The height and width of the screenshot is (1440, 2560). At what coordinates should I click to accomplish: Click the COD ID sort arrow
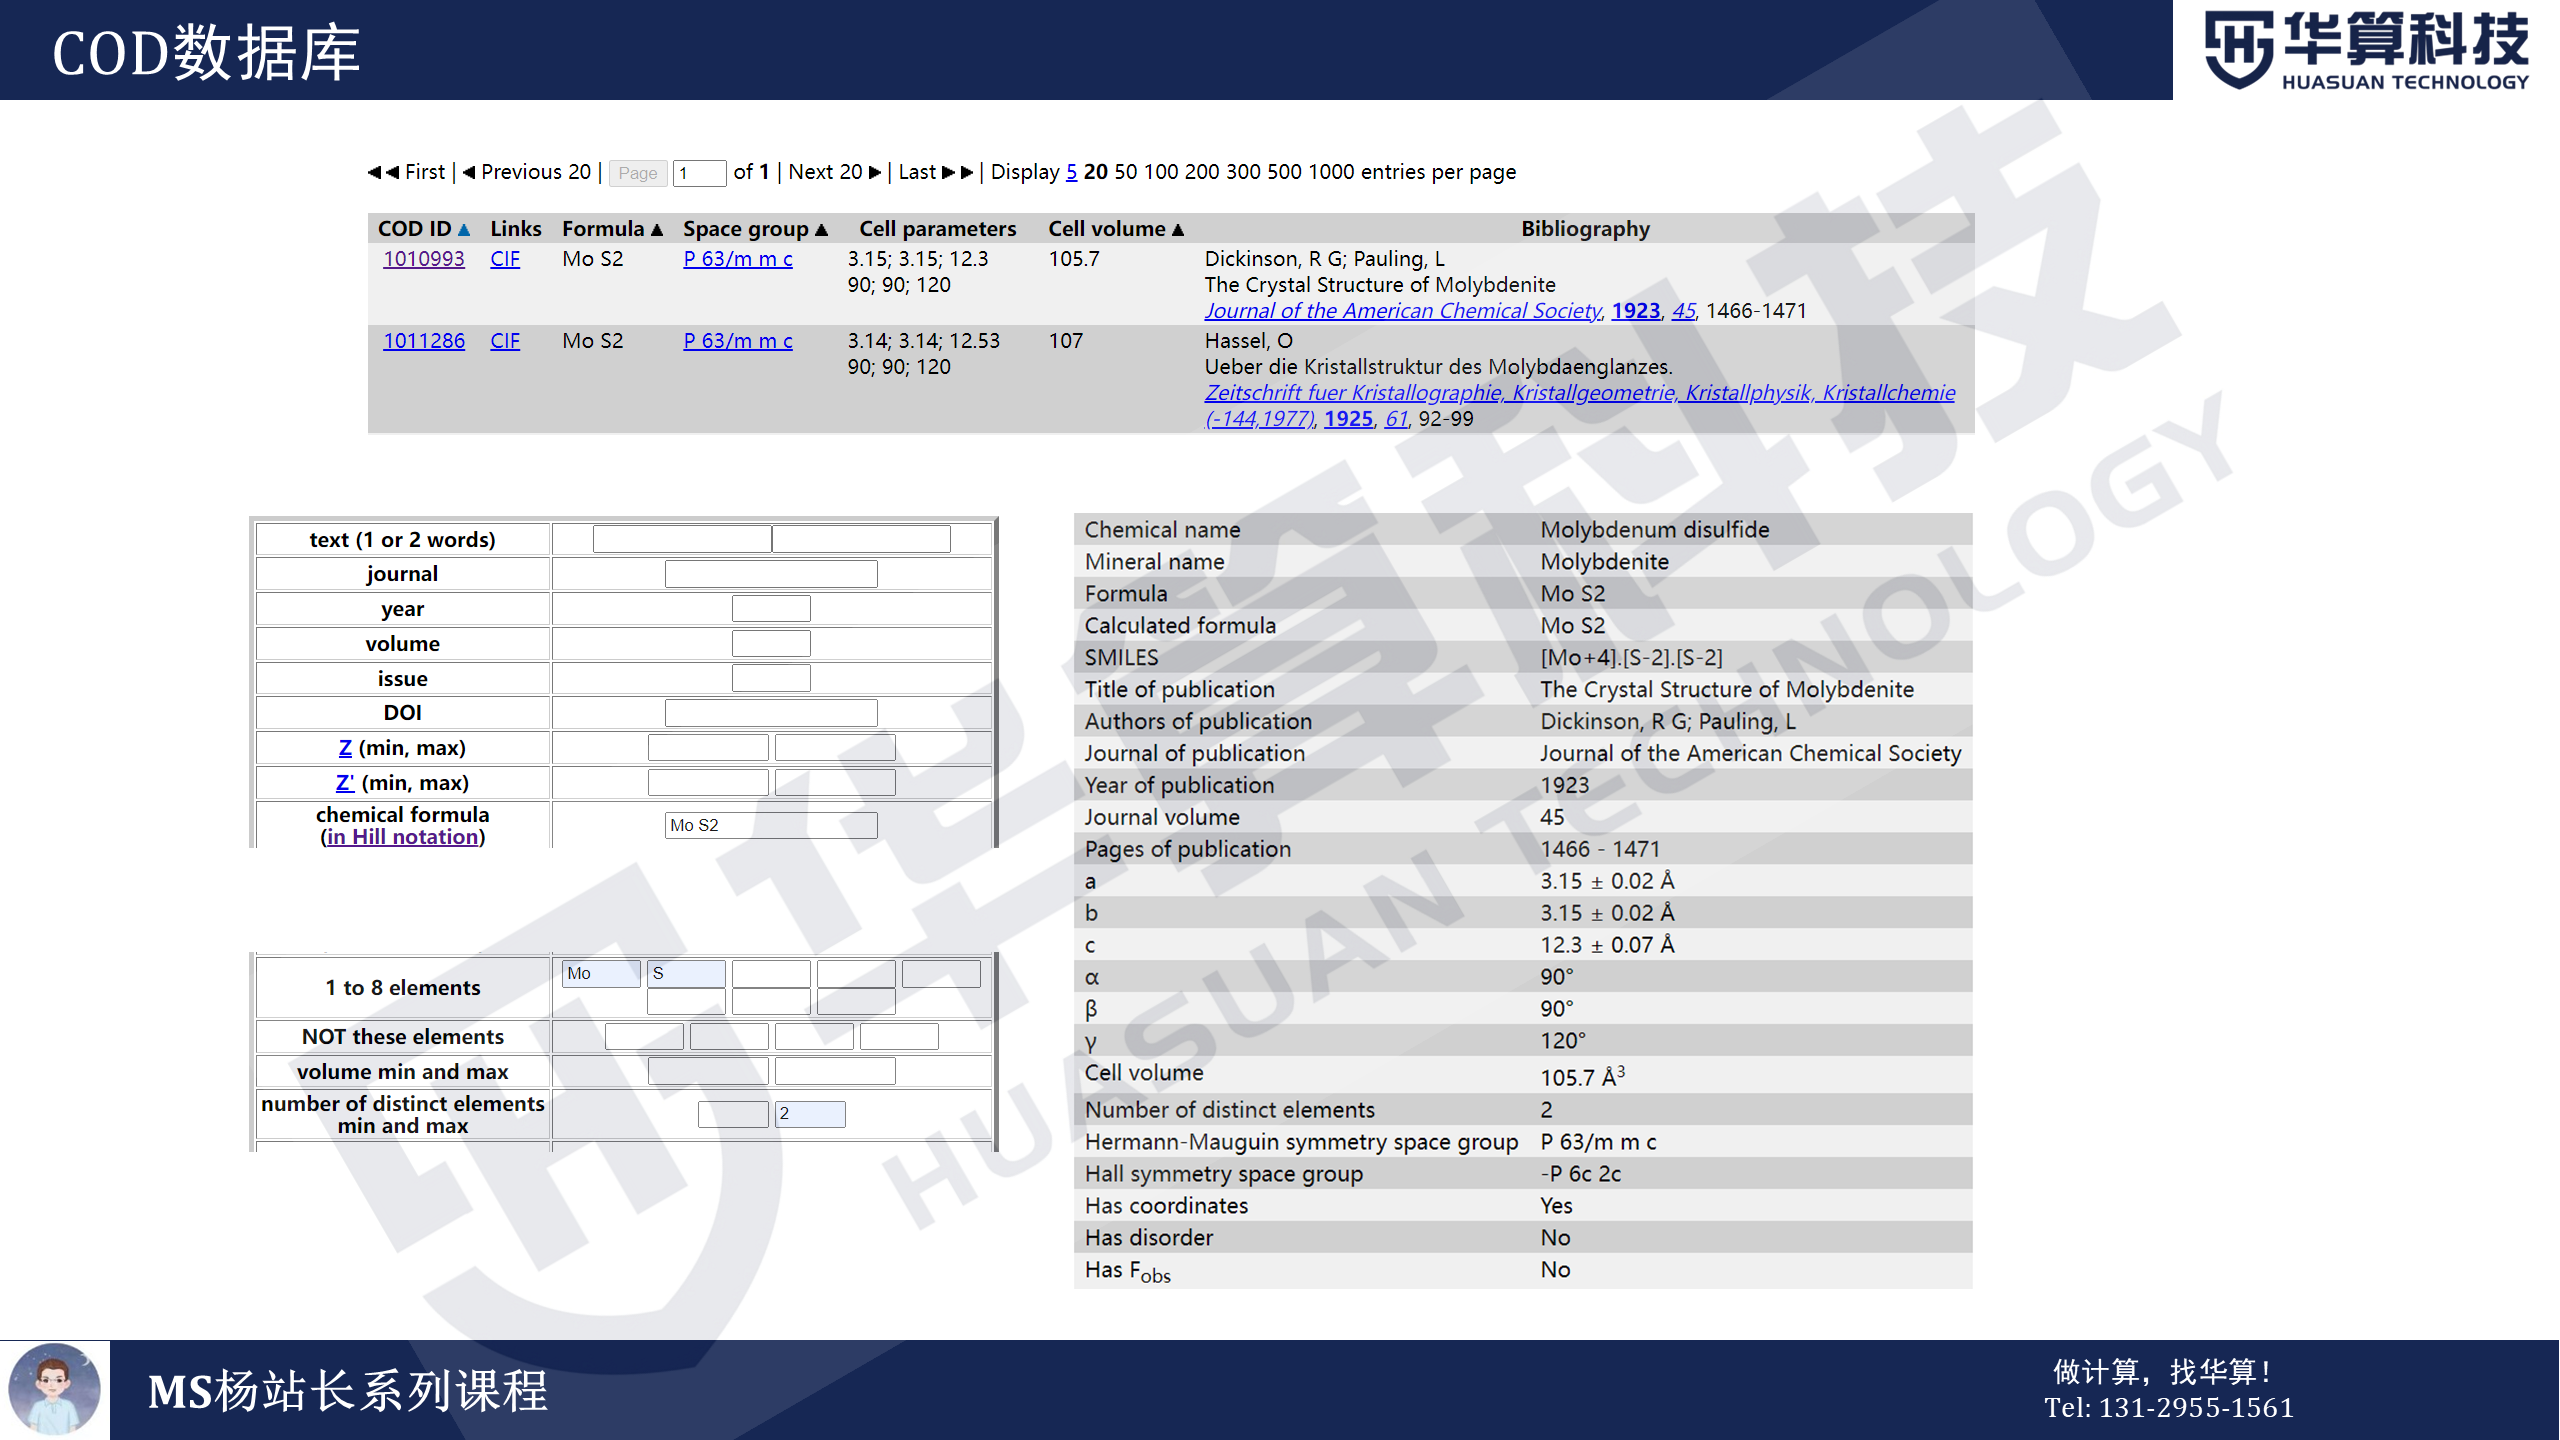pos(464,230)
